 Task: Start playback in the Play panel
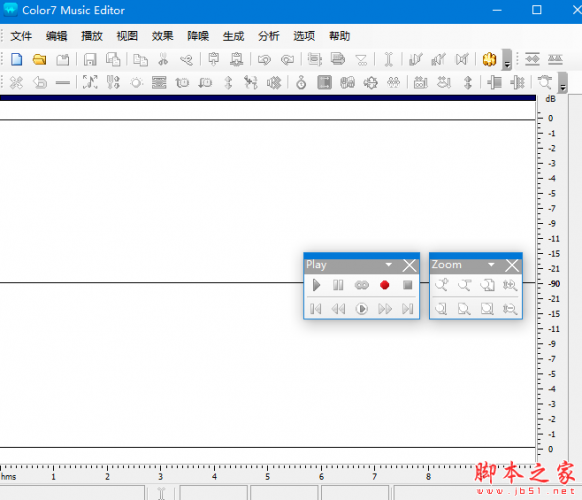(x=316, y=285)
